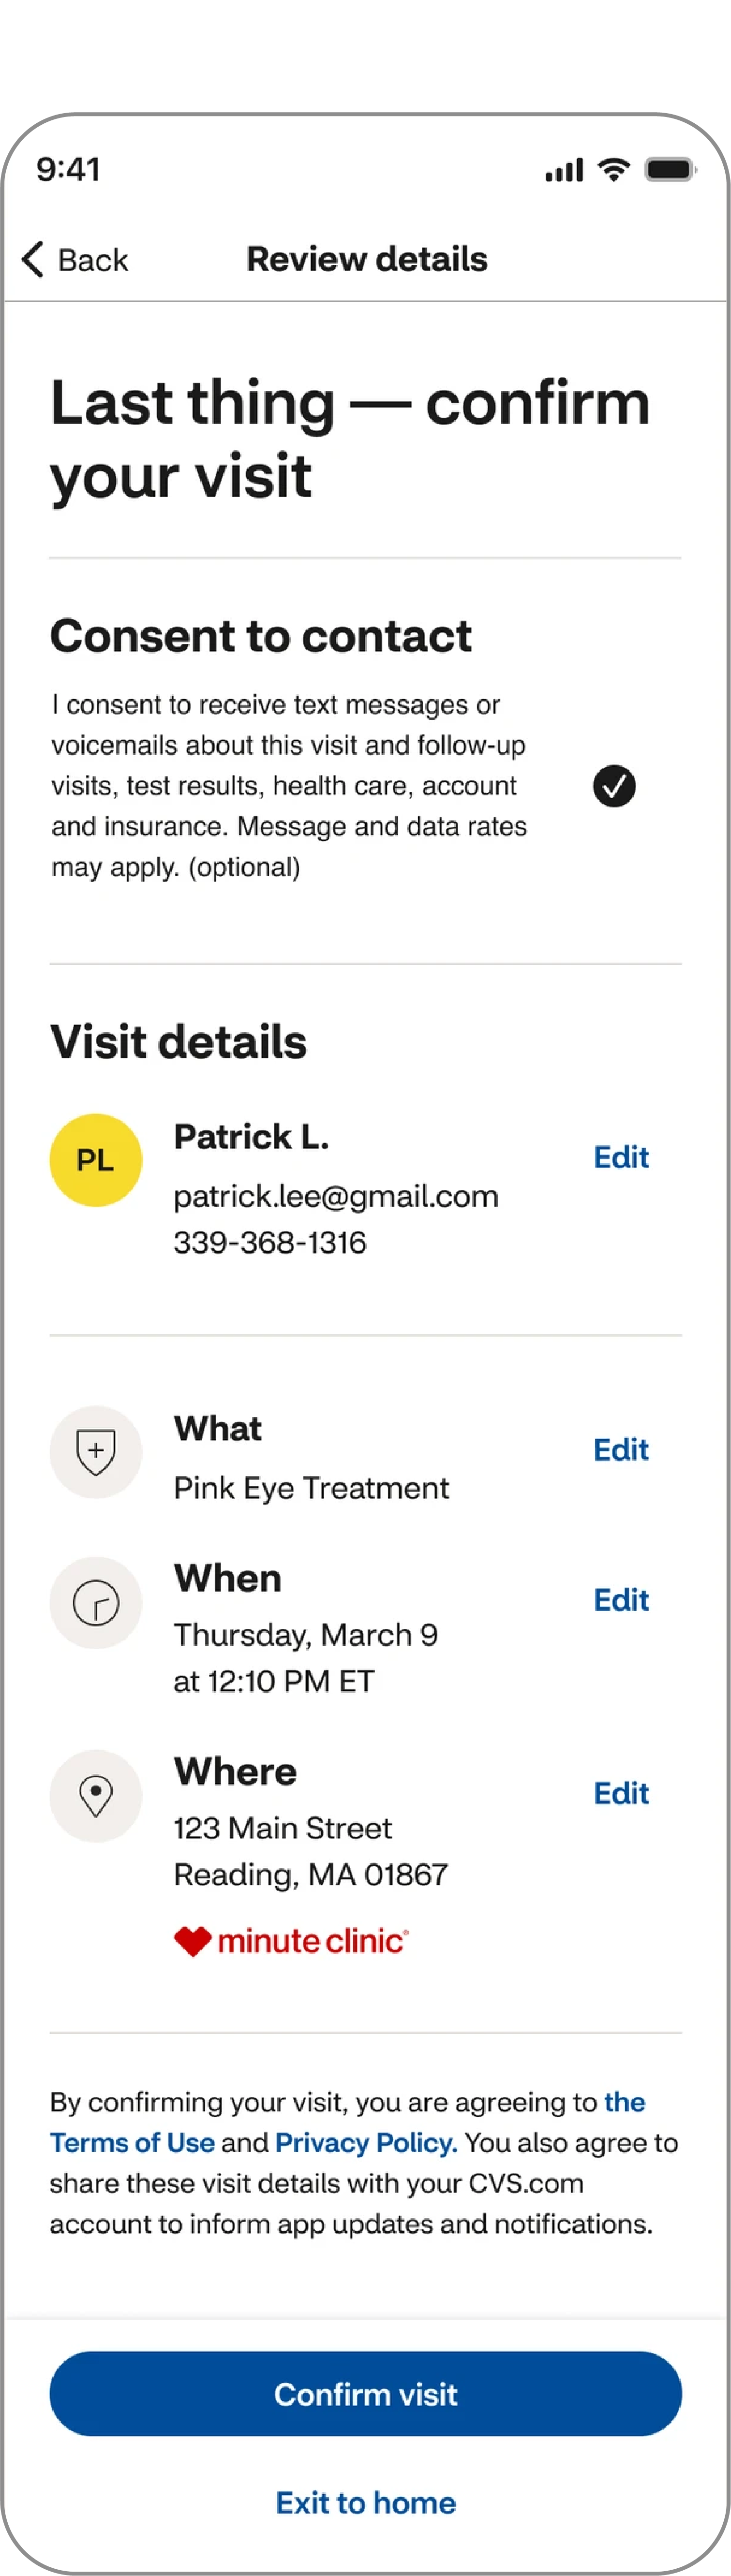Screen dimensions: 731x2576
Task: Click the red heart MinuteClinic logo
Action: [x=291, y=1941]
